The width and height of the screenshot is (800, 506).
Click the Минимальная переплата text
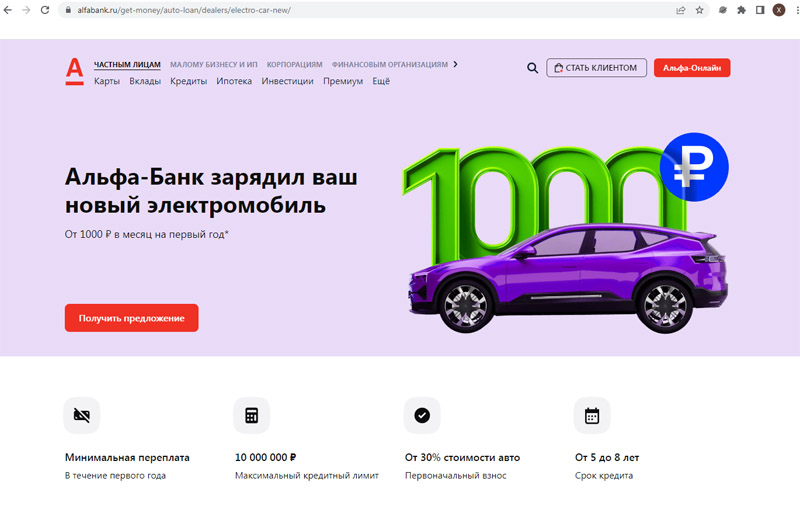127,458
